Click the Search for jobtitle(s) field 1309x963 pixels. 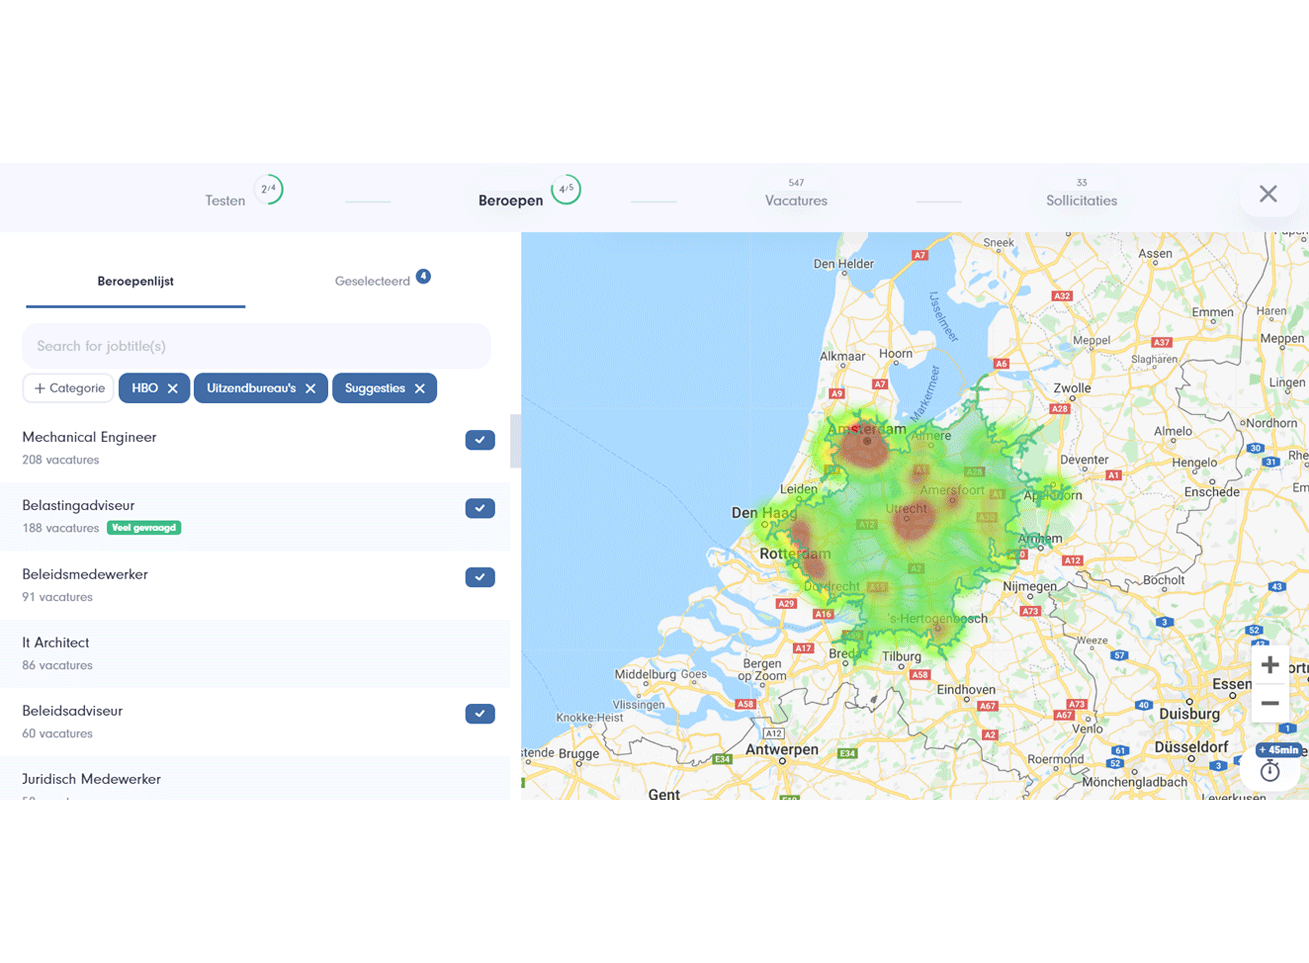(256, 346)
